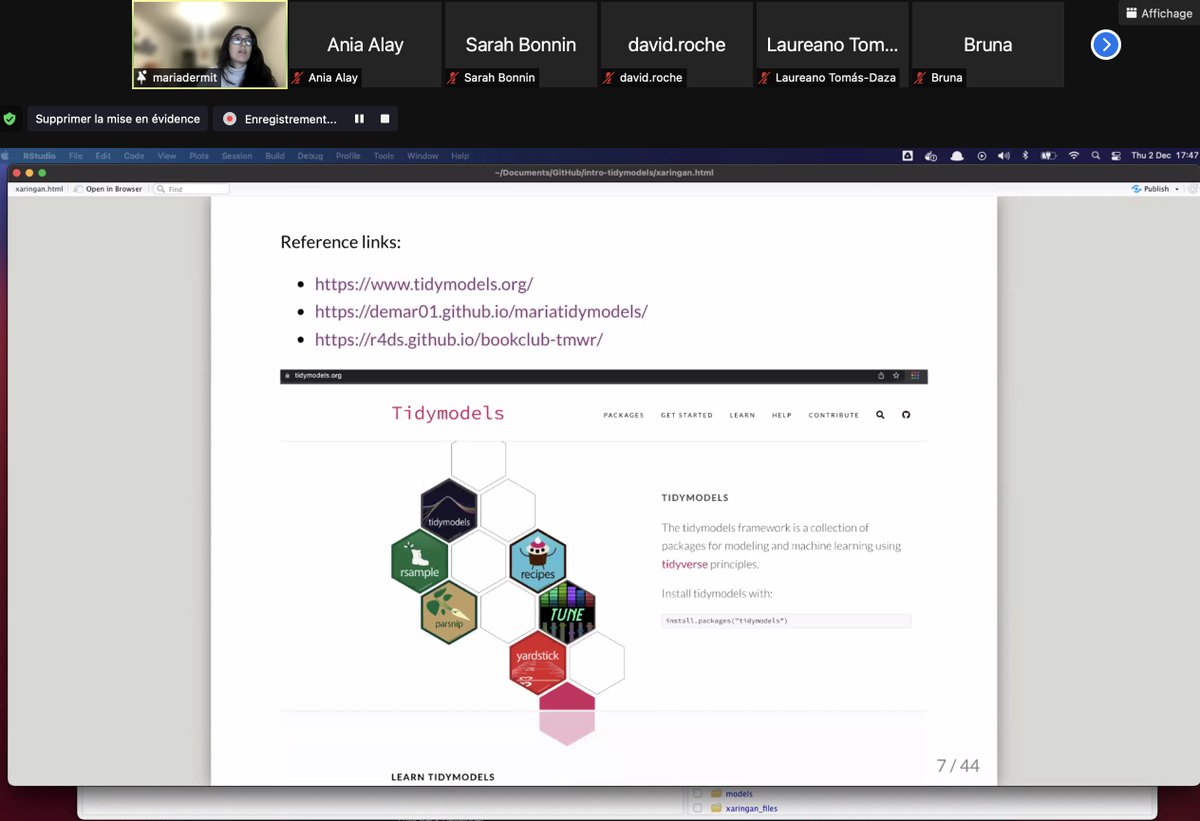Open the Debug menu
The width and height of the screenshot is (1200, 821).
pos(310,156)
